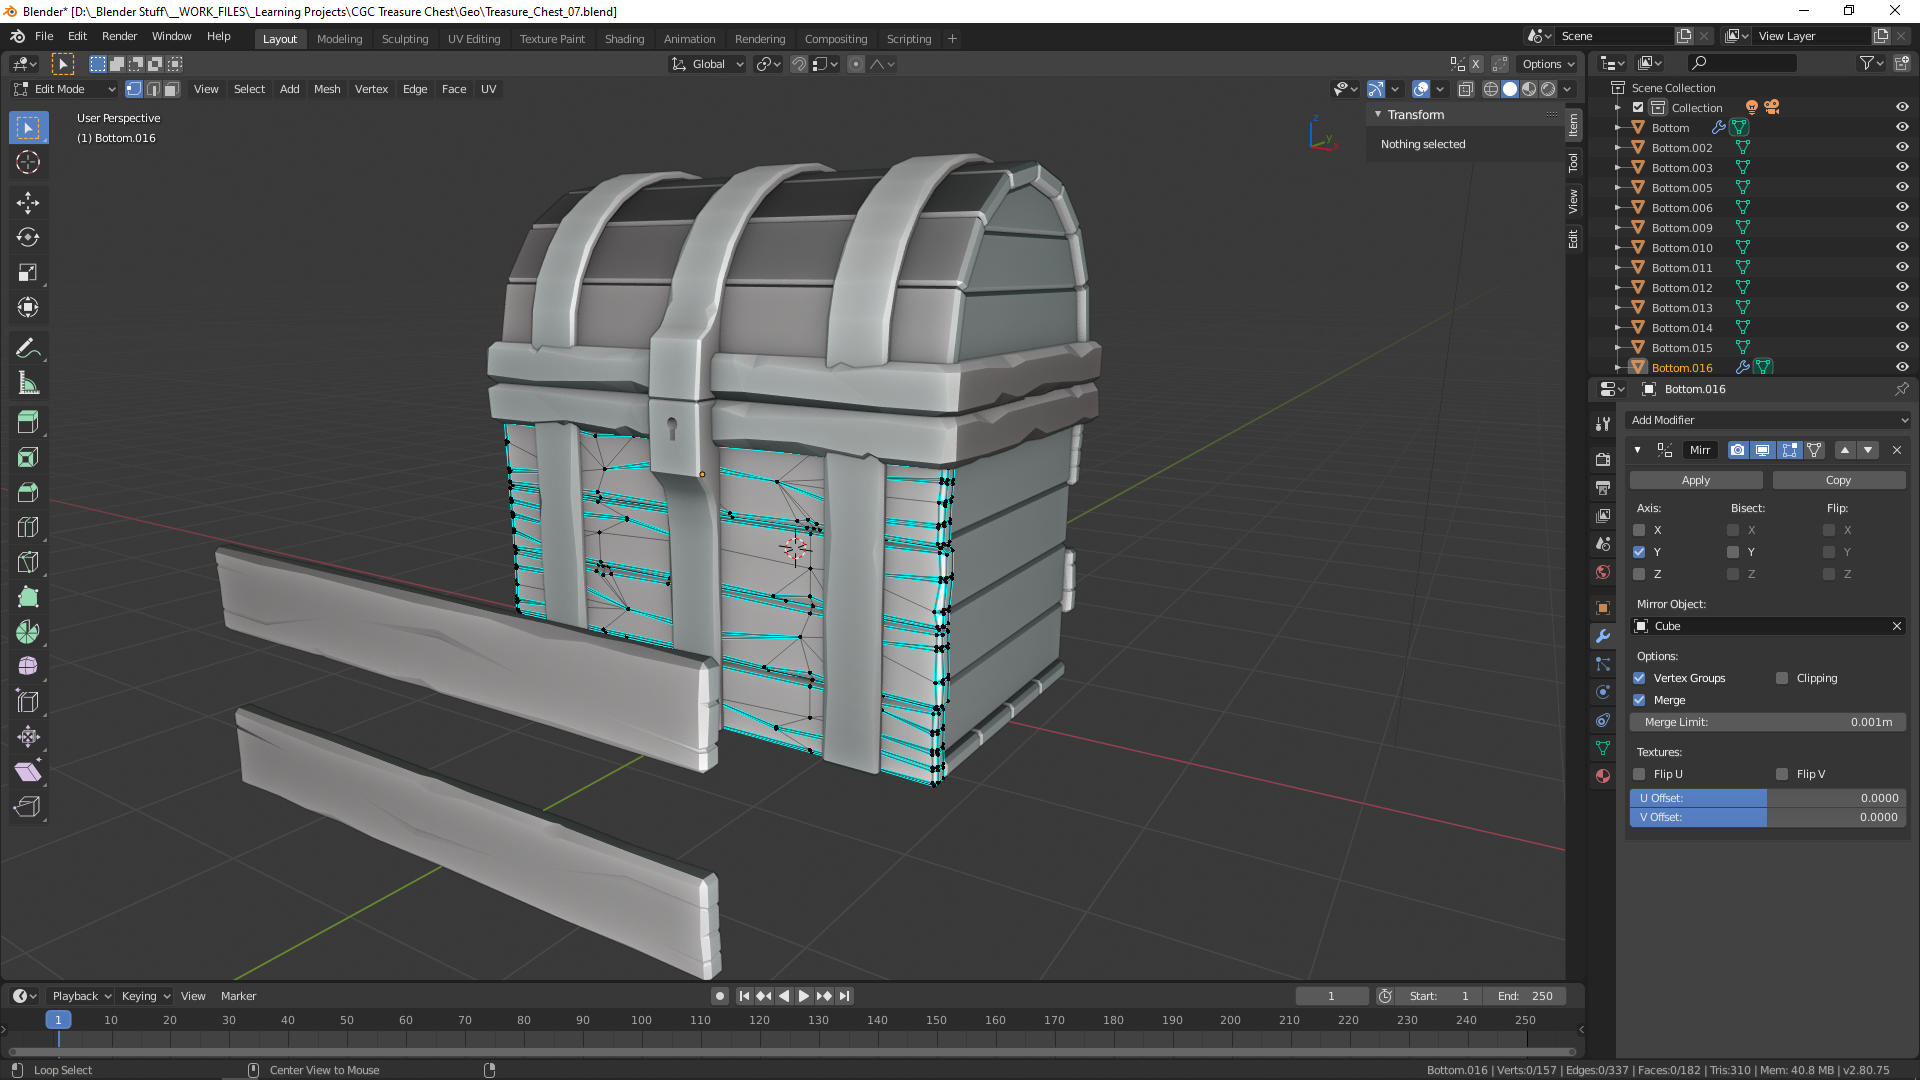1920x1080 pixels.
Task: Select the Measure tool
Action: 28,384
